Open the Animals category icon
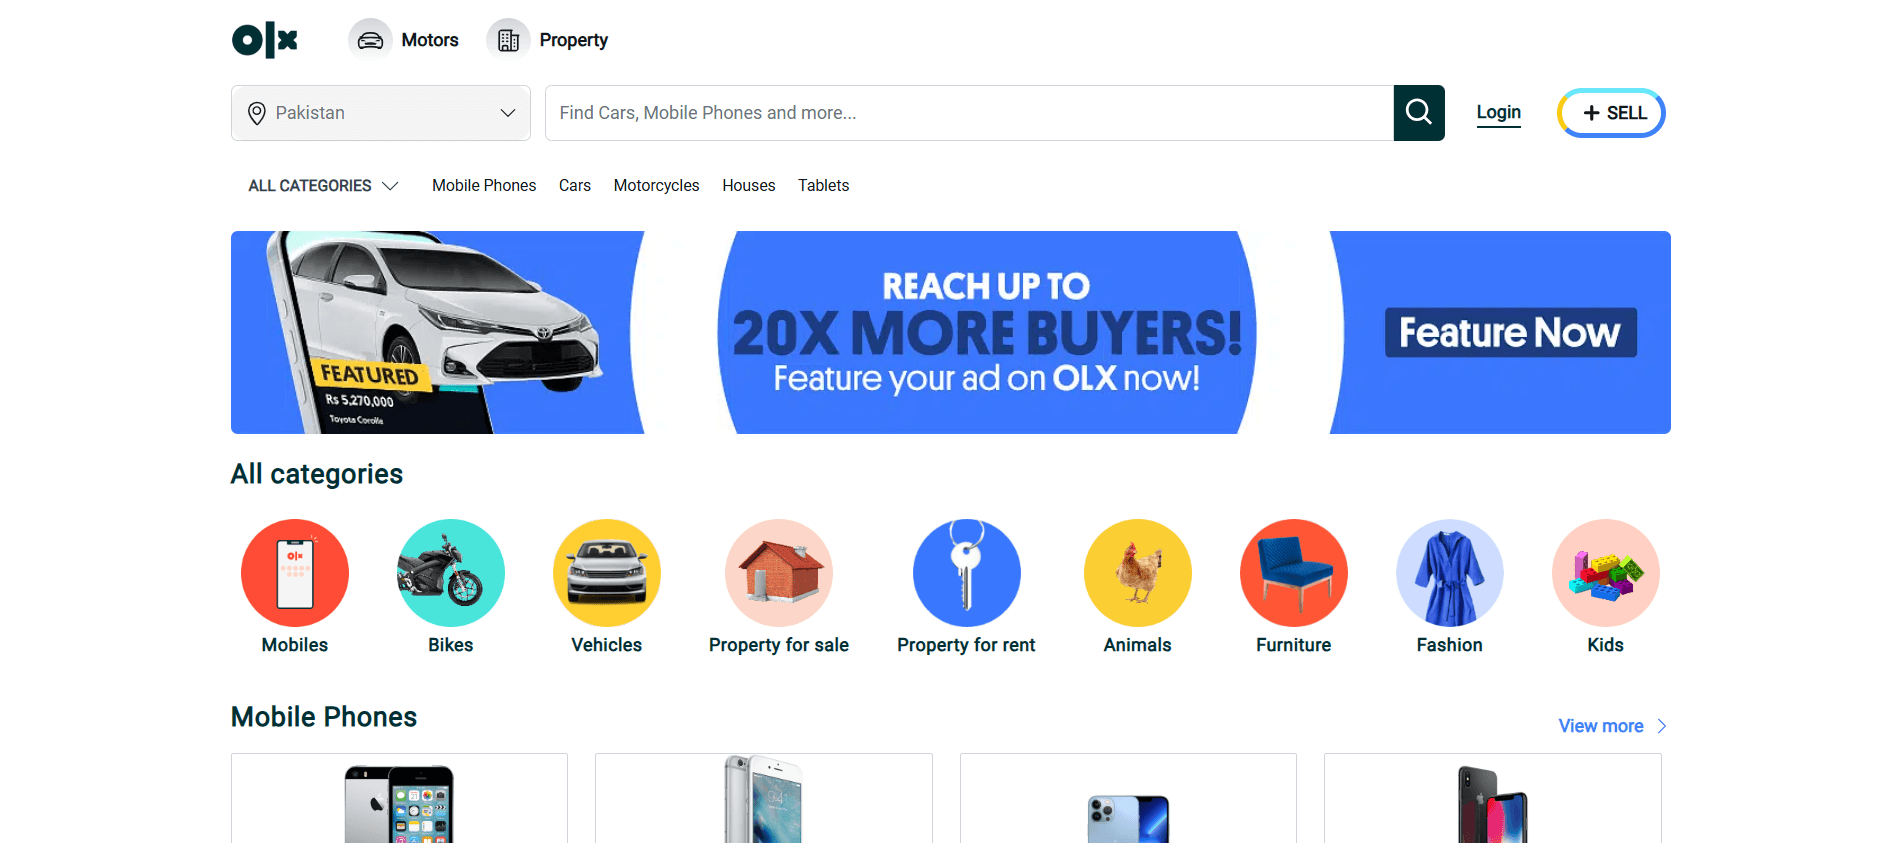The width and height of the screenshot is (1898, 843). coord(1138,573)
